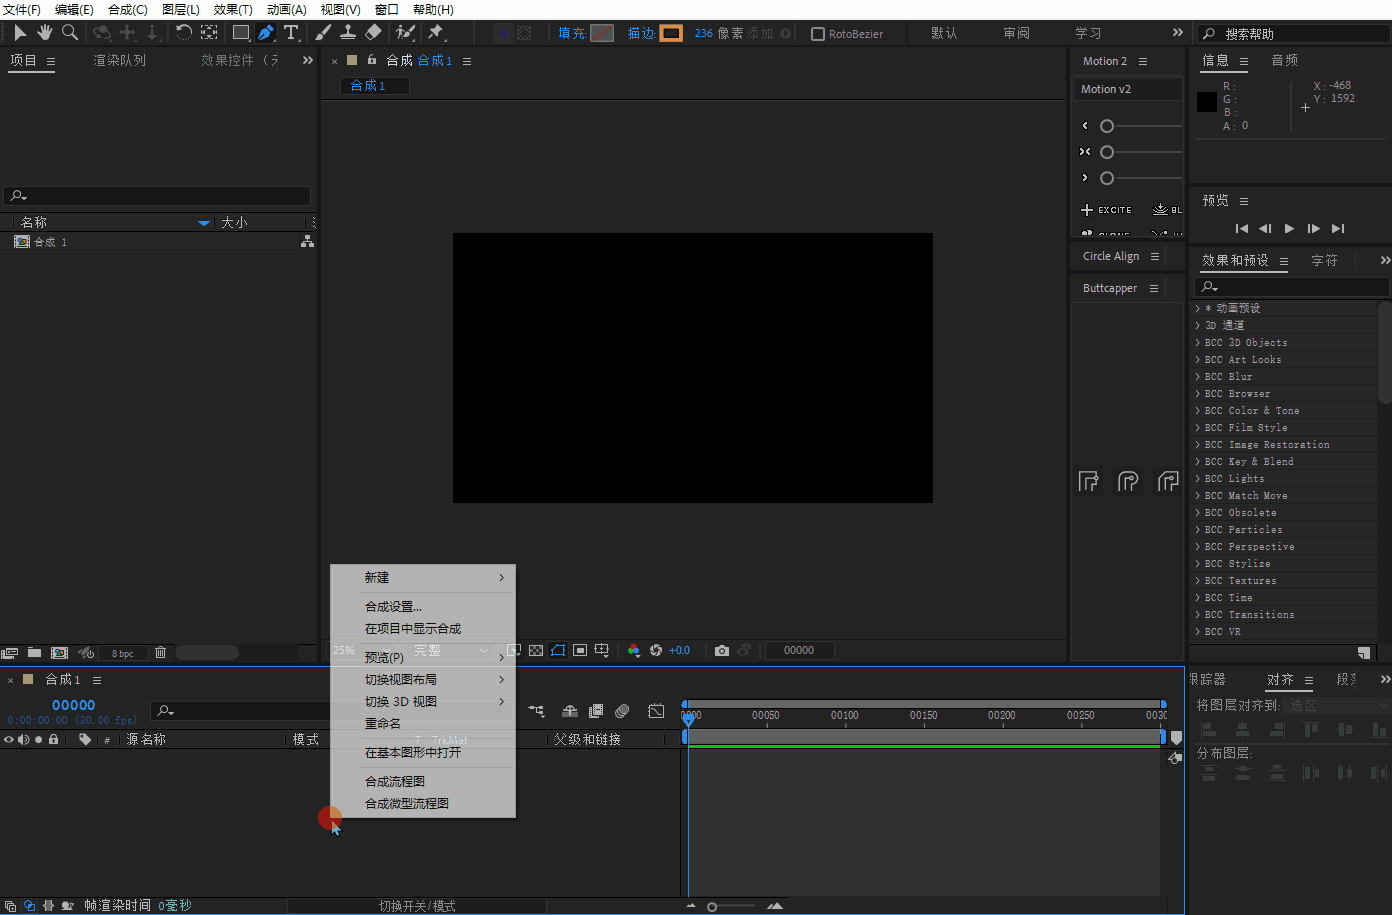Open the channel and color management icon

[x=634, y=650]
